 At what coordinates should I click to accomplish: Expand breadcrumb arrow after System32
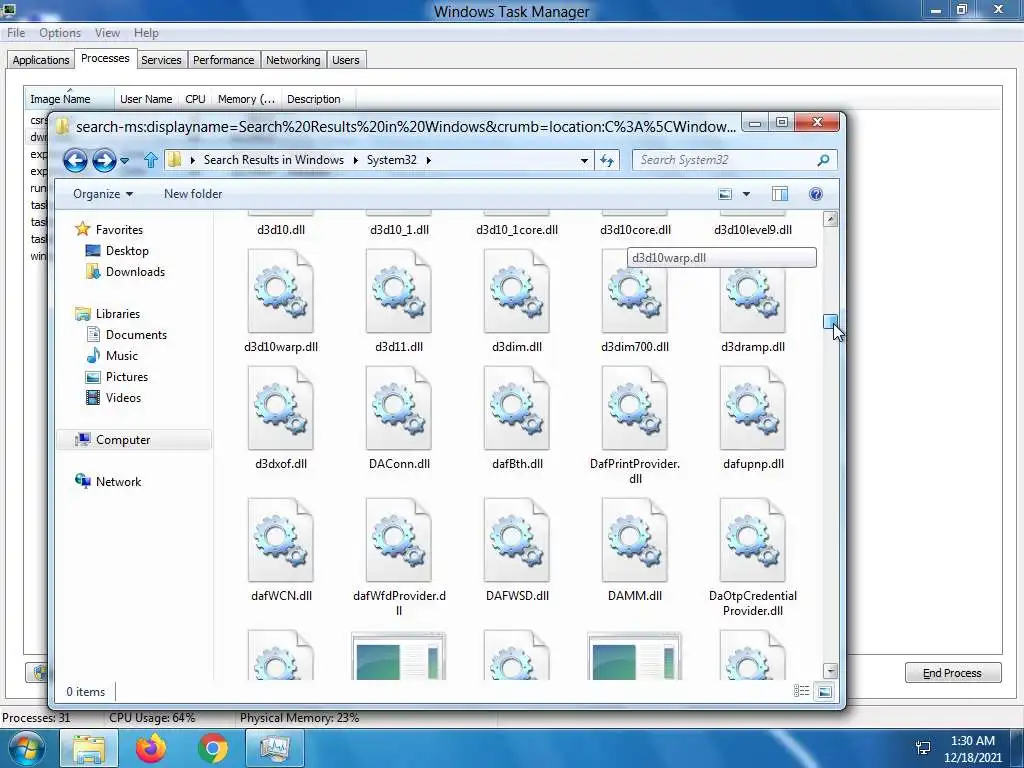[429, 161]
